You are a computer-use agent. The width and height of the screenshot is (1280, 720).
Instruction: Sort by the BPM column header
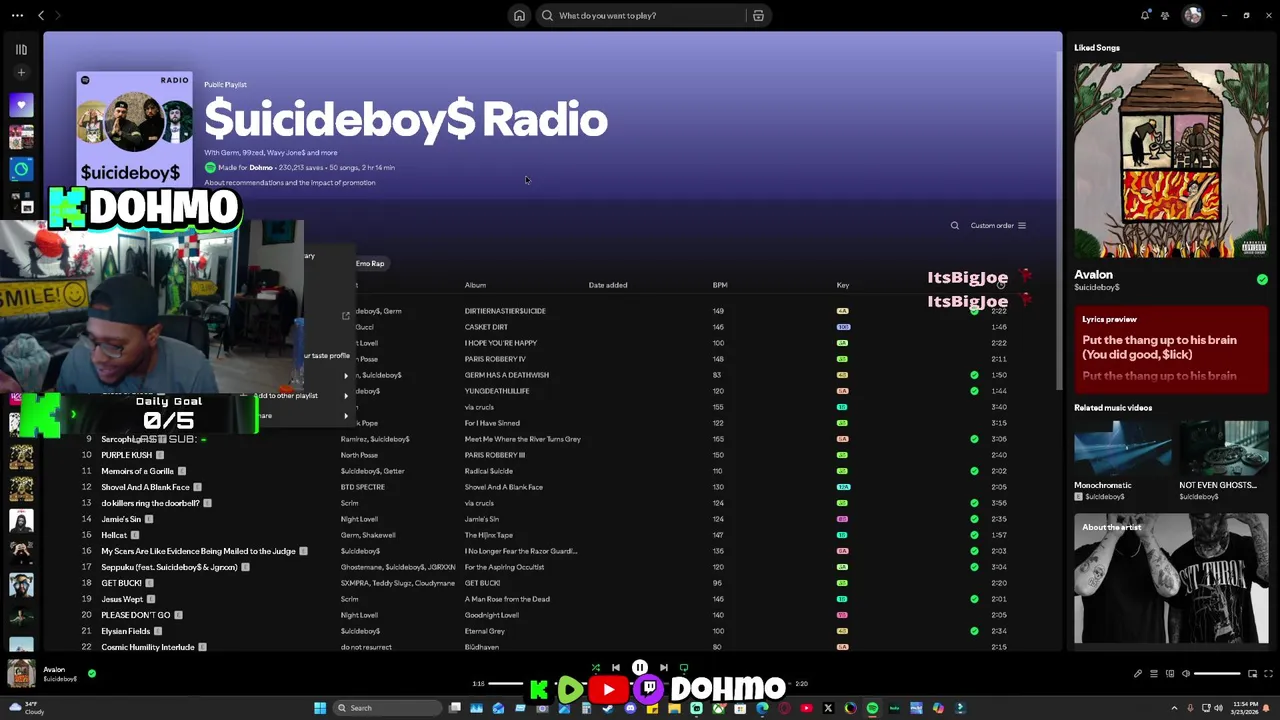(720, 285)
